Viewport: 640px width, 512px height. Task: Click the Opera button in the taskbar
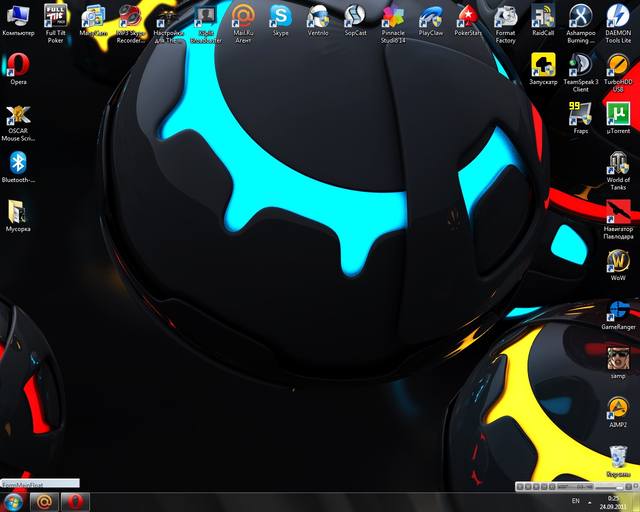click(x=76, y=501)
